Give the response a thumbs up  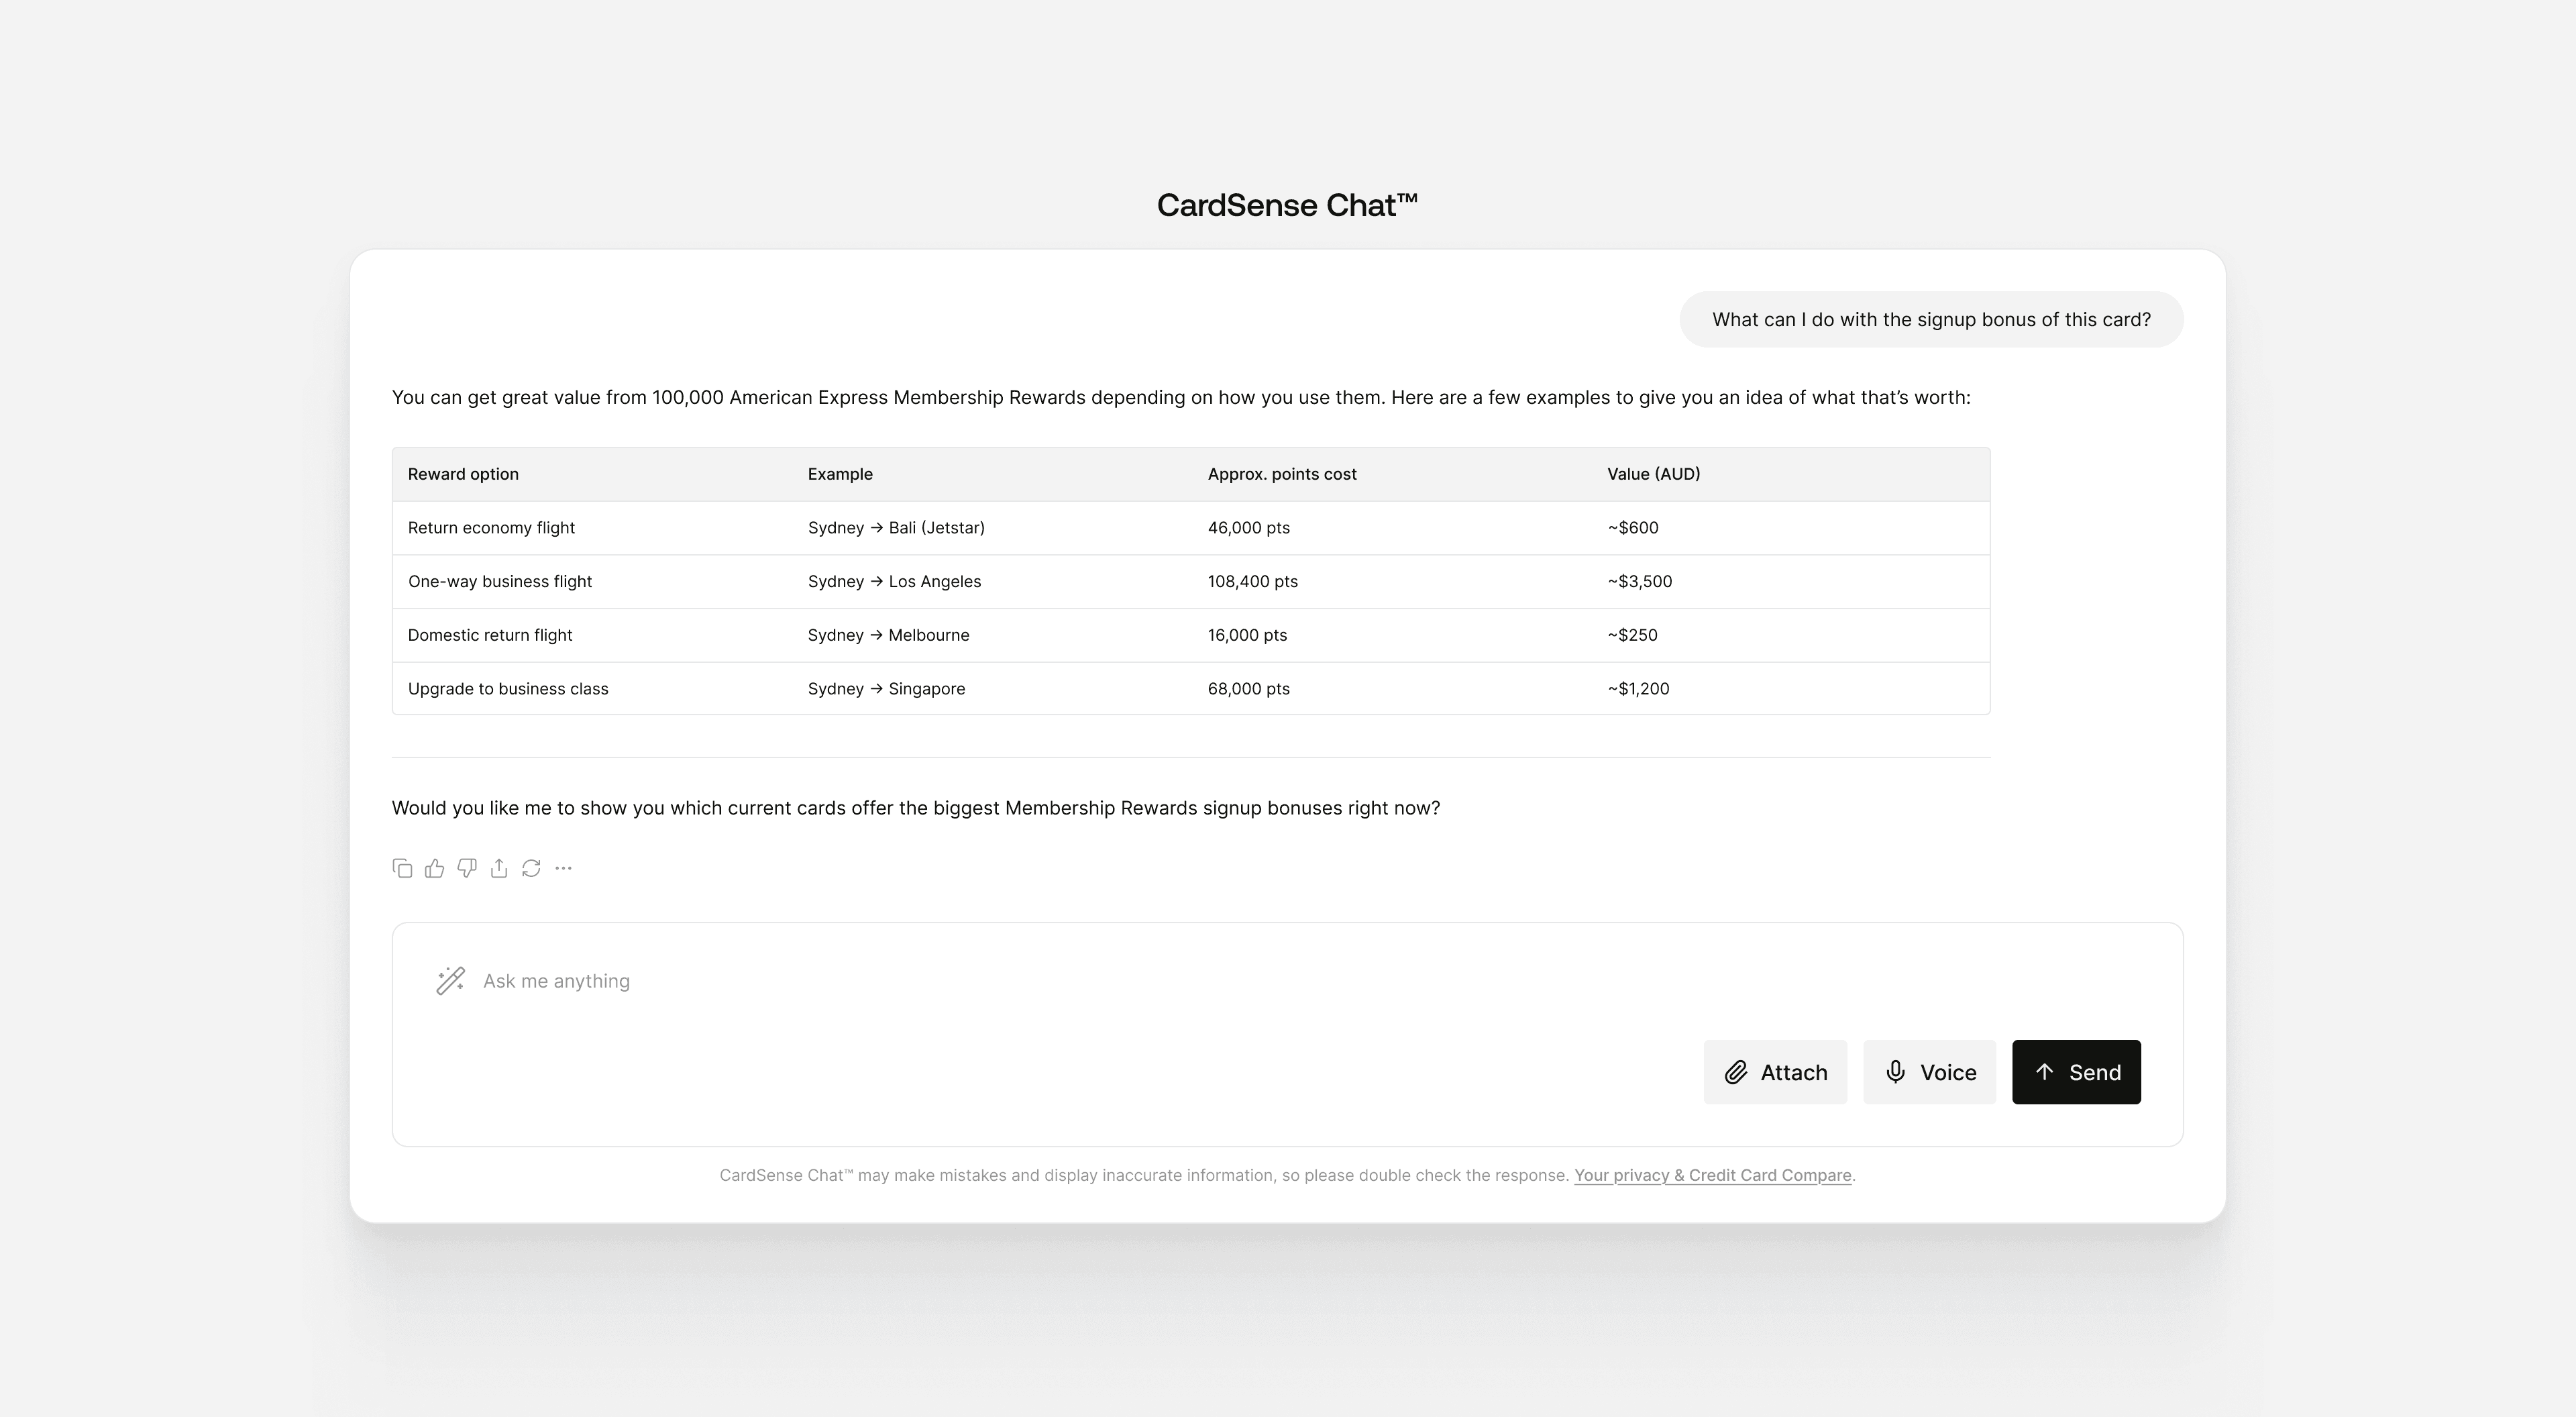[x=434, y=868]
